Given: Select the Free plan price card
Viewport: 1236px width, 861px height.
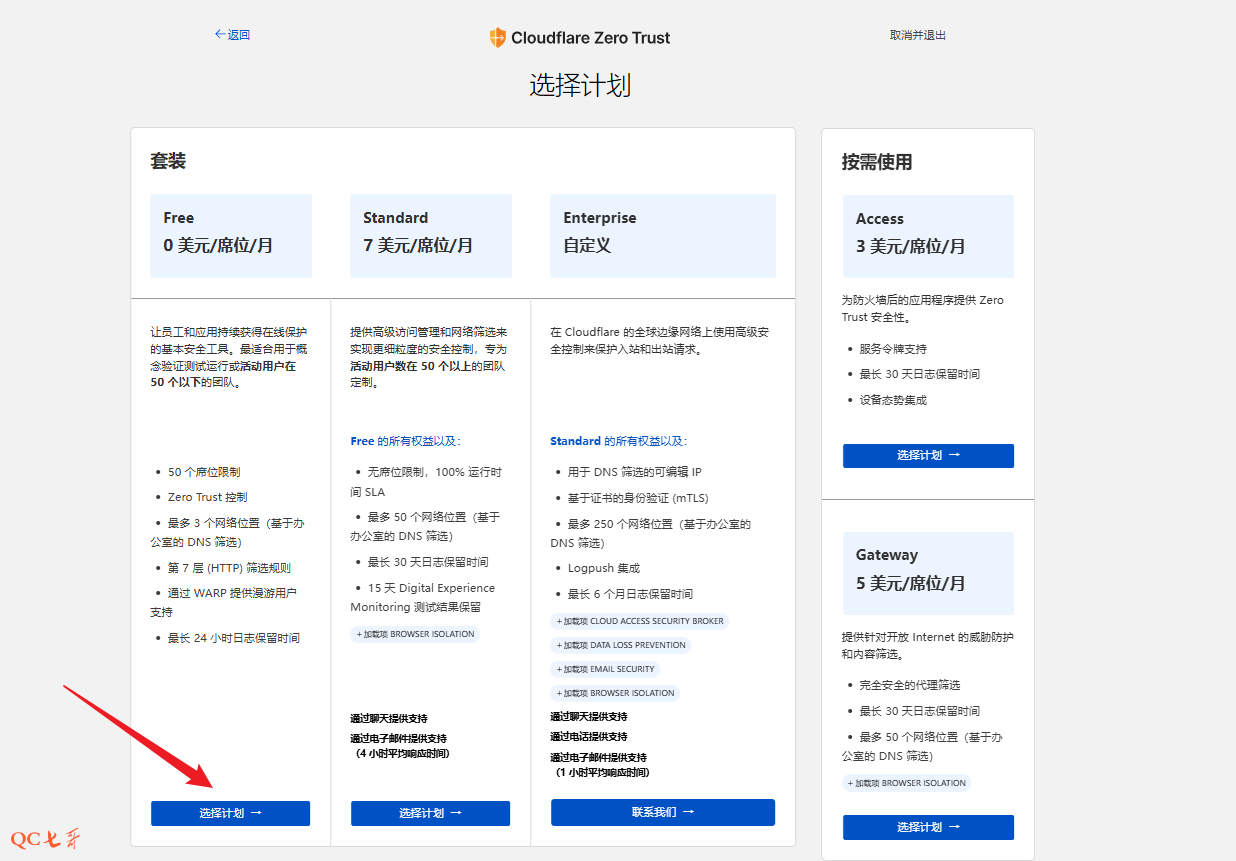Looking at the screenshot, I should (x=231, y=235).
